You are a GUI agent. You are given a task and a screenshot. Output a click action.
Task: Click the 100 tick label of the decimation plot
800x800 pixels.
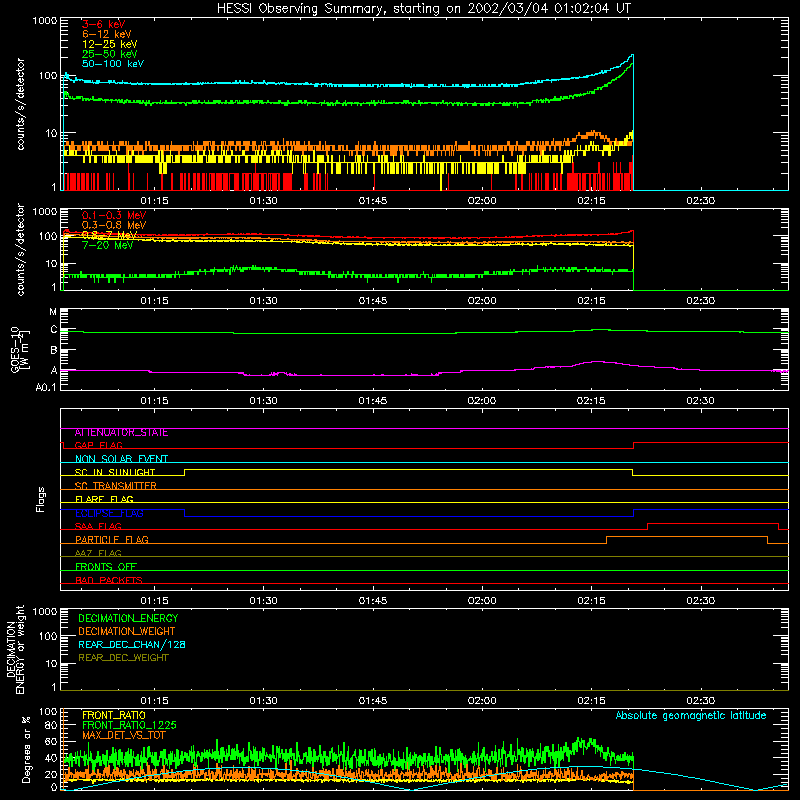pyautogui.click(x=48, y=637)
